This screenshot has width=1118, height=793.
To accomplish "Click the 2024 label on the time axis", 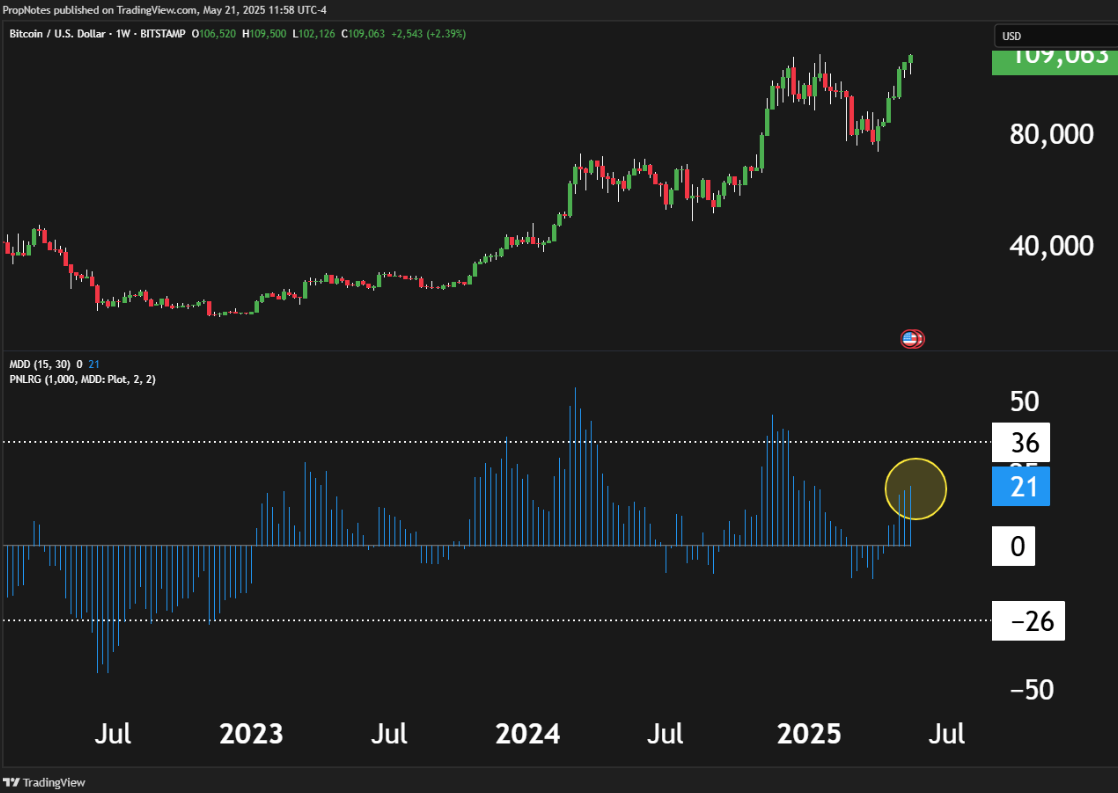I will tap(528, 734).
